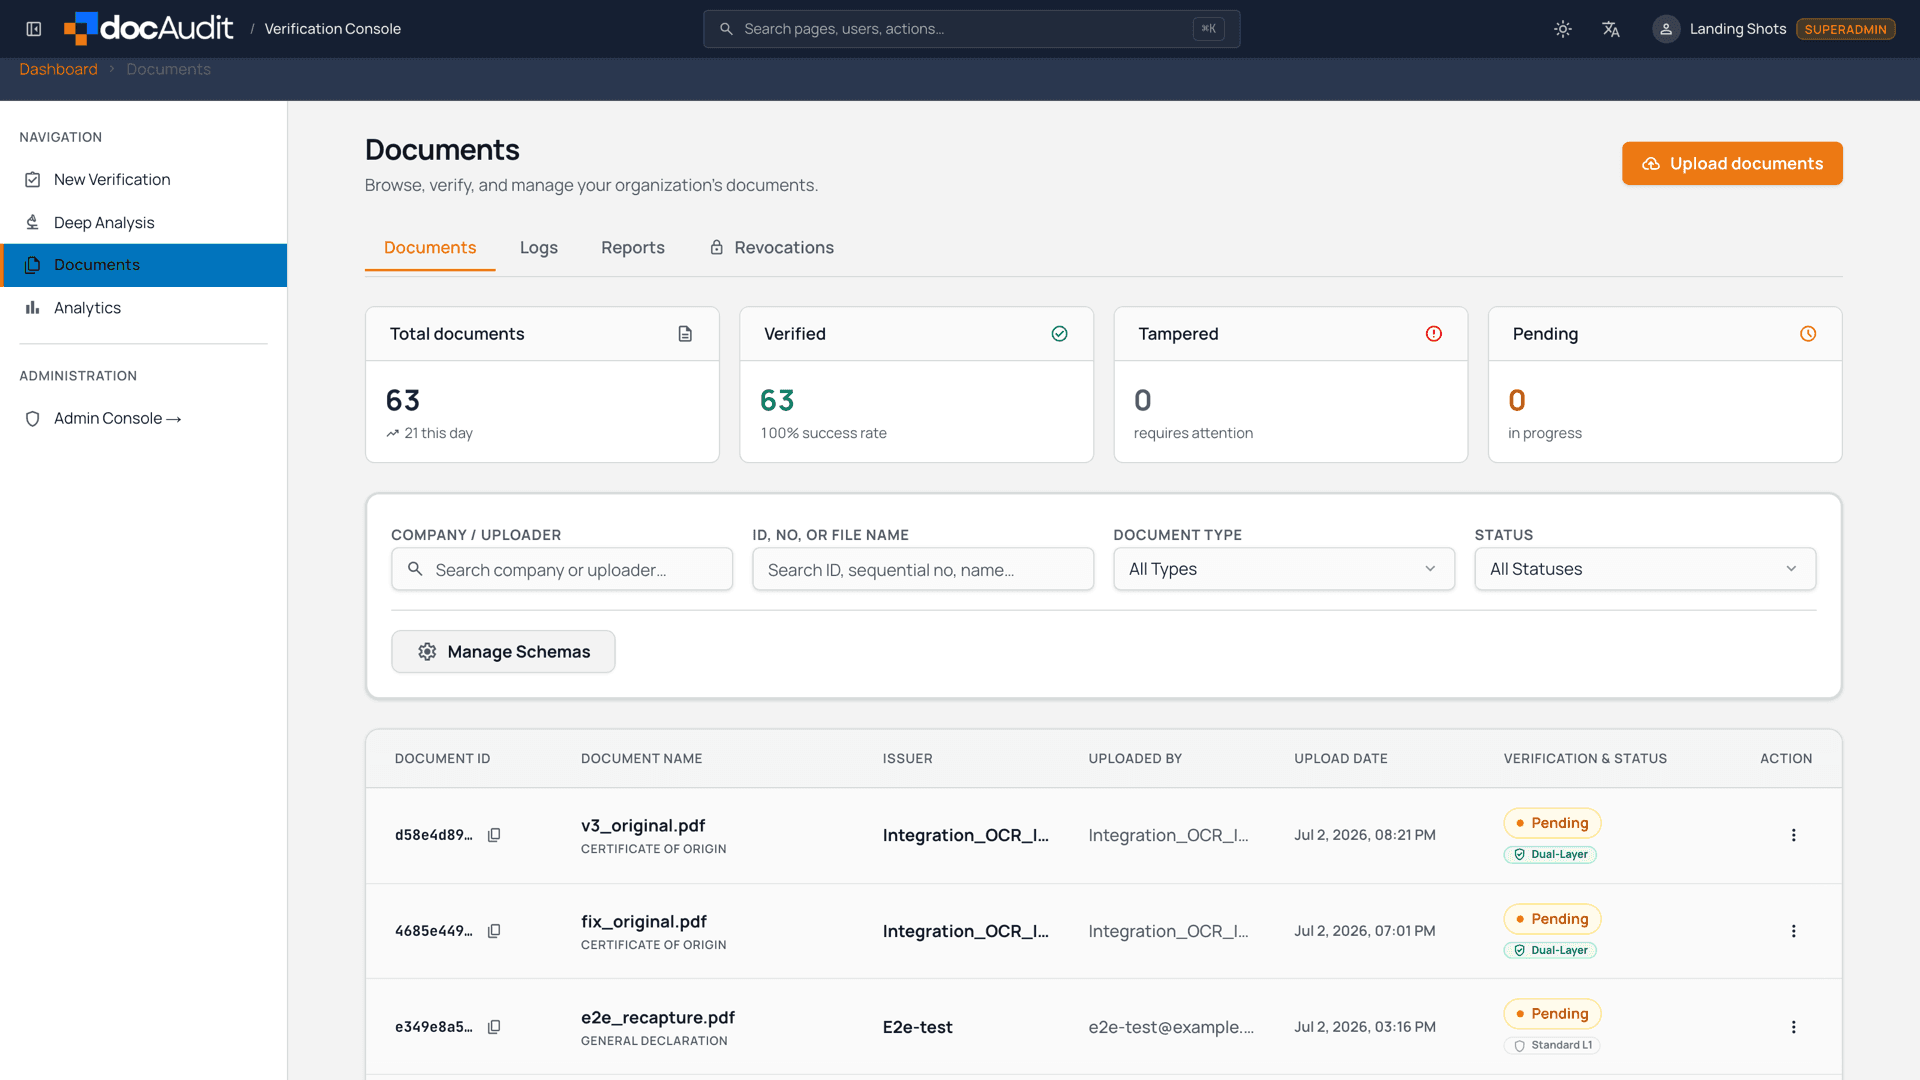Click e2e-test@example uploader cell
The image size is (1920, 1080).
click(1171, 1027)
